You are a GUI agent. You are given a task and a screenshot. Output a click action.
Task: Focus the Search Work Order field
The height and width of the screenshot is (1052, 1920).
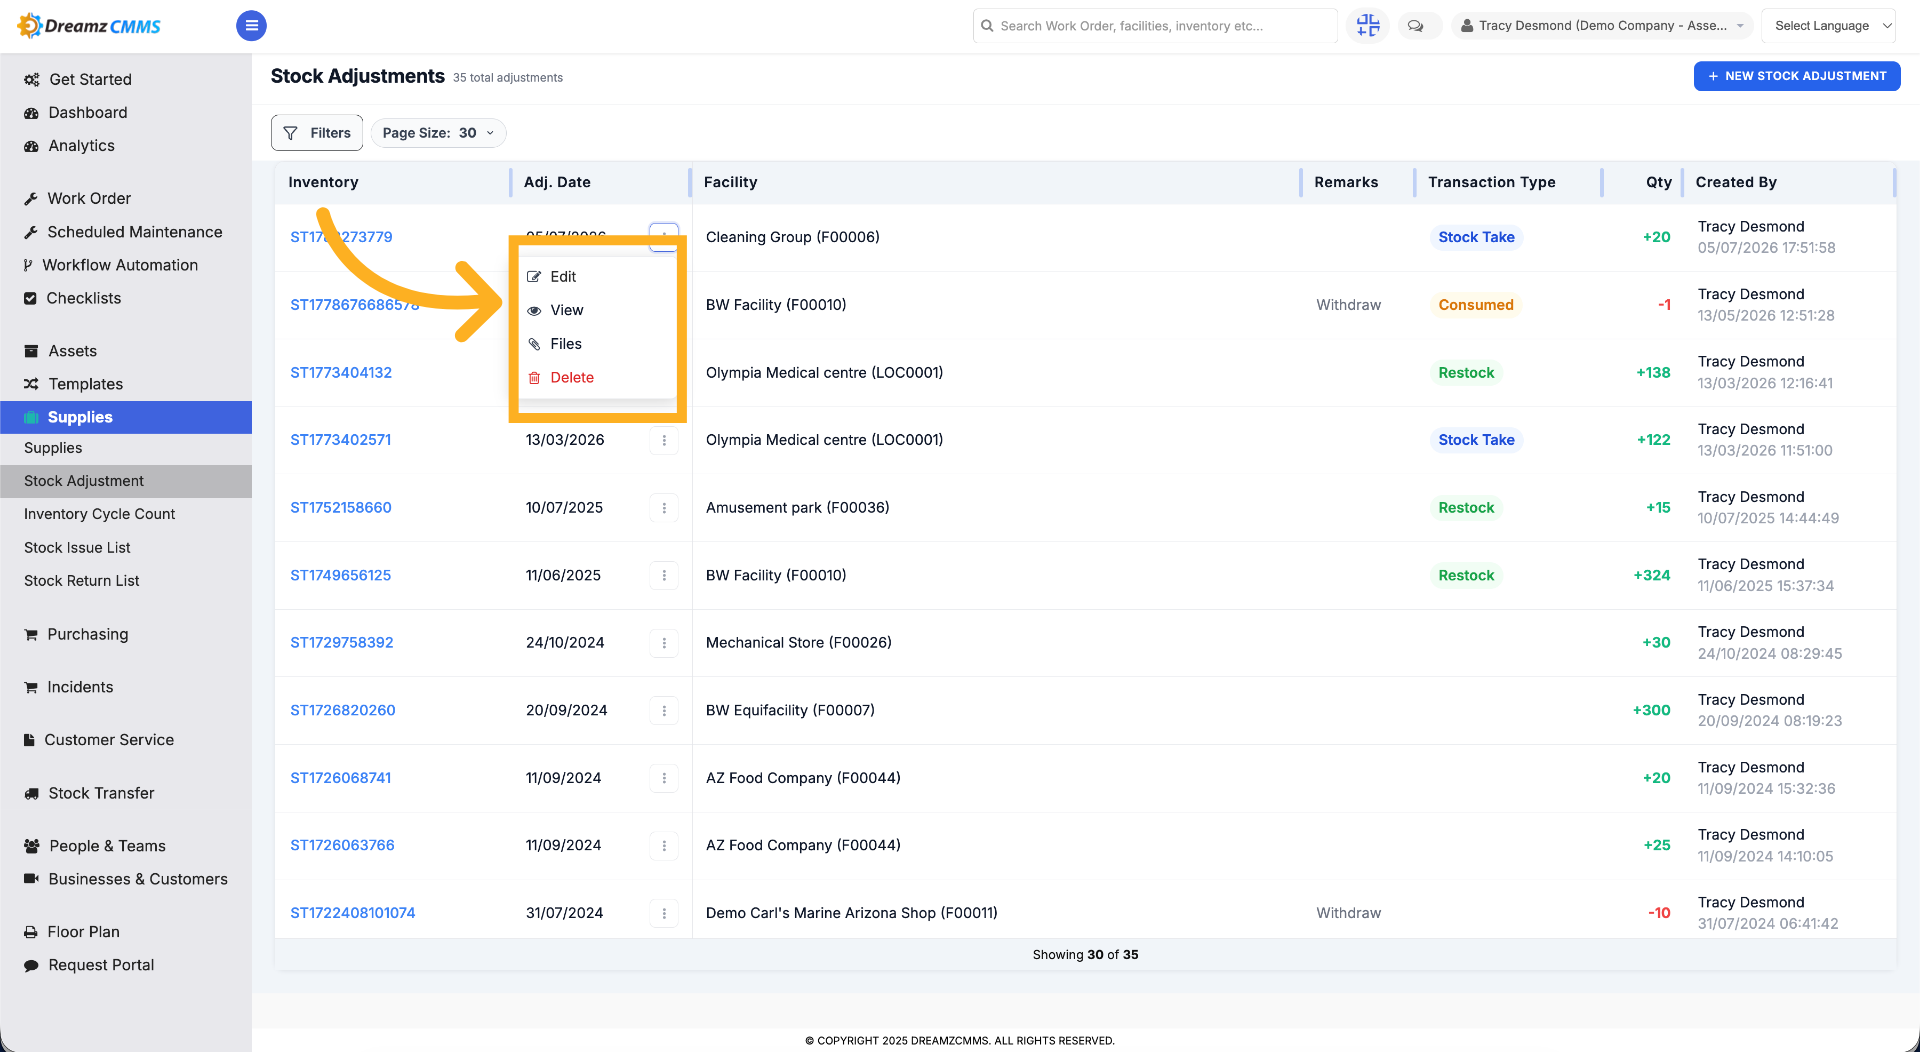pyautogui.click(x=1155, y=26)
